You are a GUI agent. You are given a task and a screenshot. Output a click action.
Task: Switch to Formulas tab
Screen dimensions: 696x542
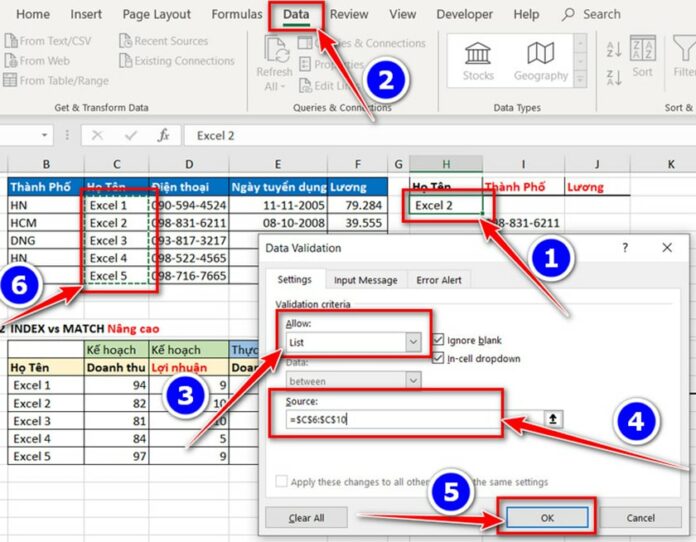pyautogui.click(x=237, y=14)
